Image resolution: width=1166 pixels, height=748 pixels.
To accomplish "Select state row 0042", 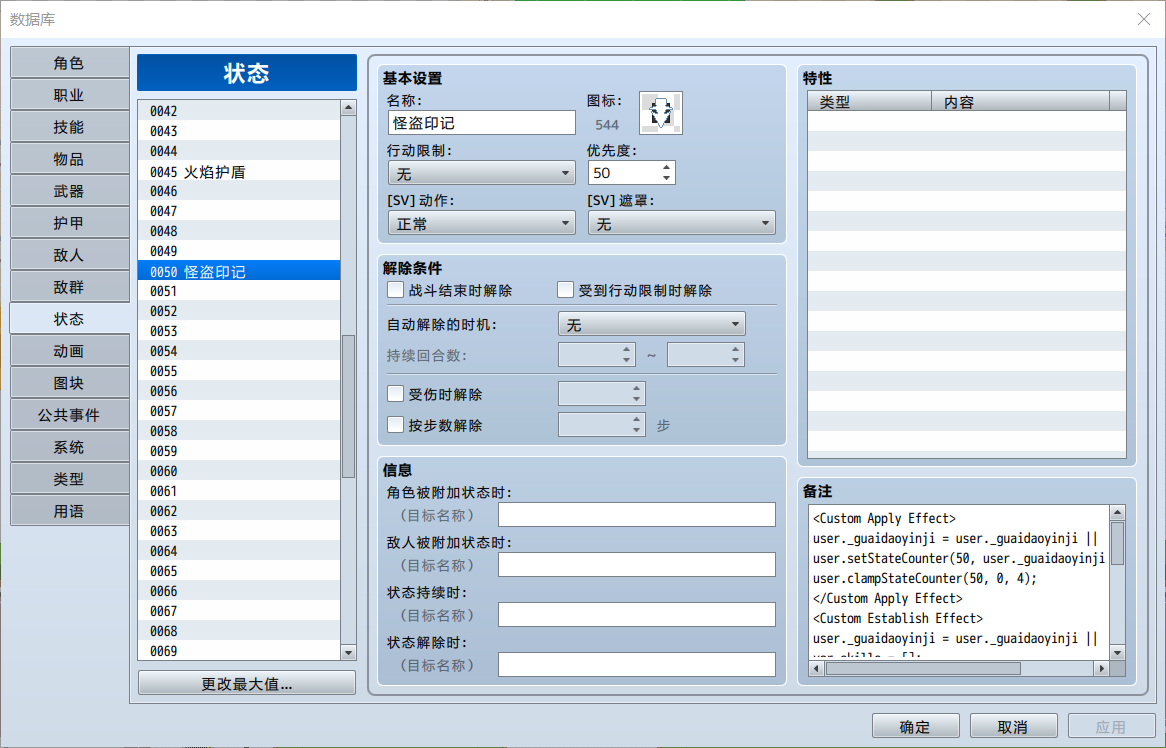I will click(239, 111).
